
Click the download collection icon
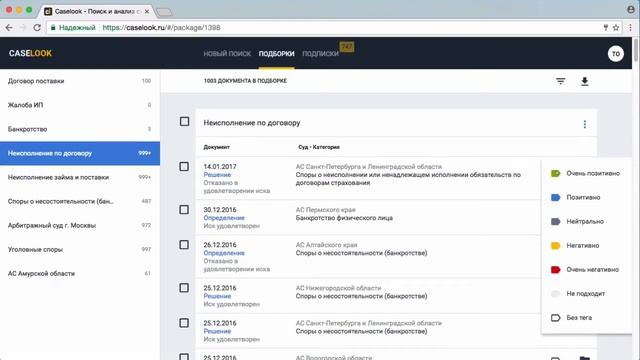tap(584, 81)
